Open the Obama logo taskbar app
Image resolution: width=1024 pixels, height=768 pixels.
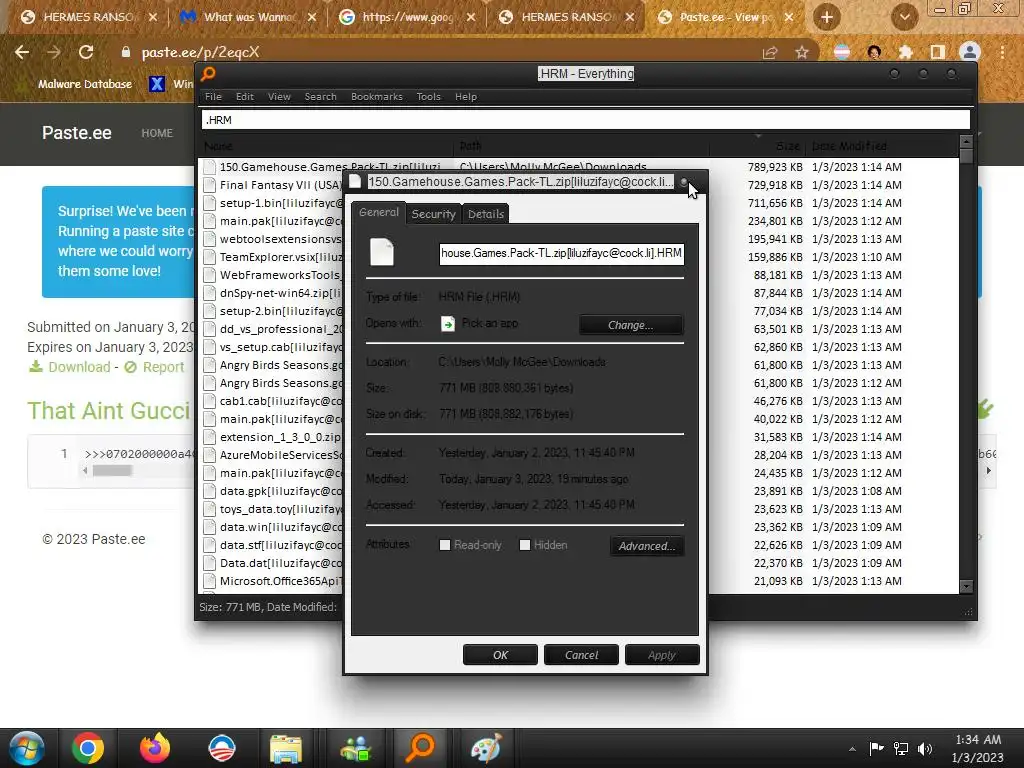222,748
